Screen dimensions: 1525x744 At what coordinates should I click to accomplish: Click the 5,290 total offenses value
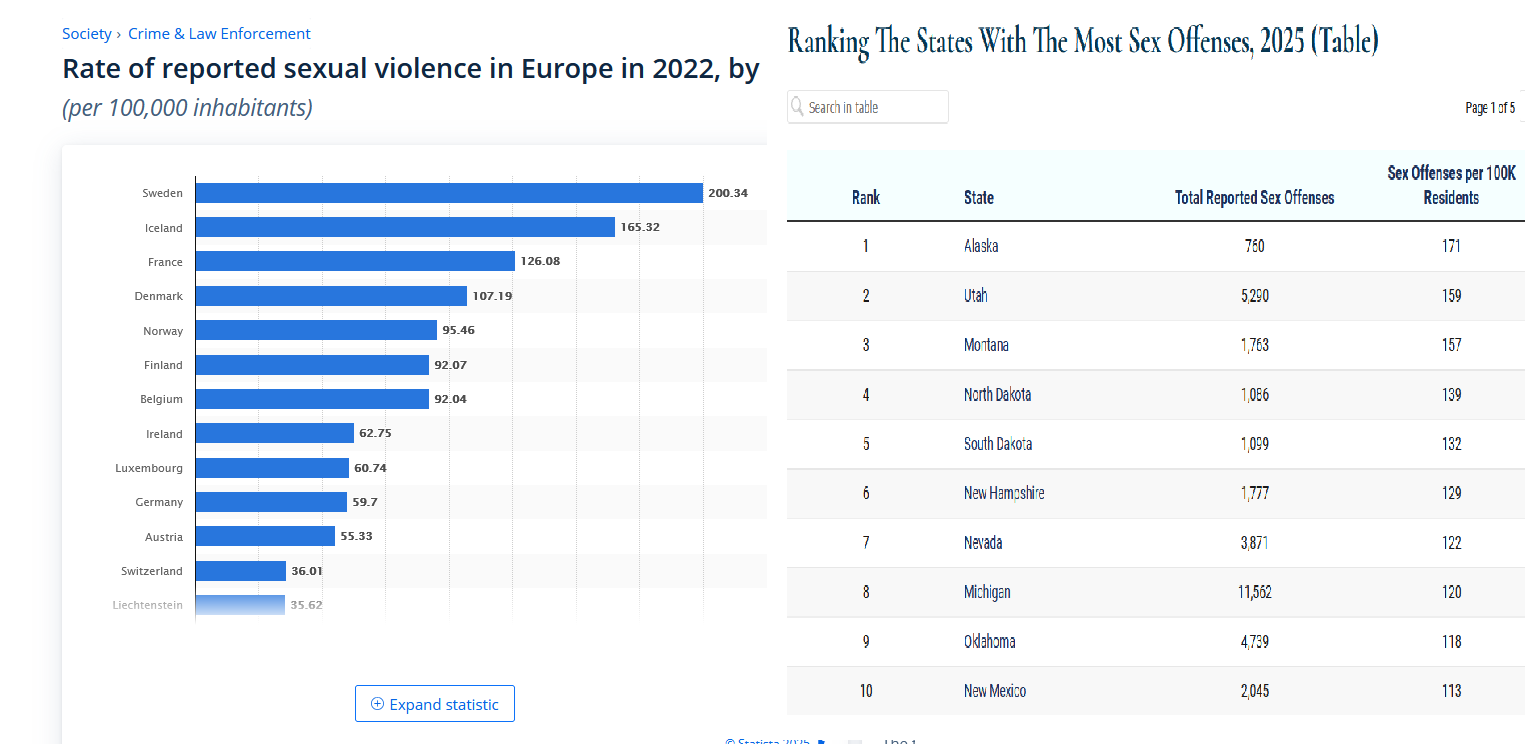click(1255, 295)
